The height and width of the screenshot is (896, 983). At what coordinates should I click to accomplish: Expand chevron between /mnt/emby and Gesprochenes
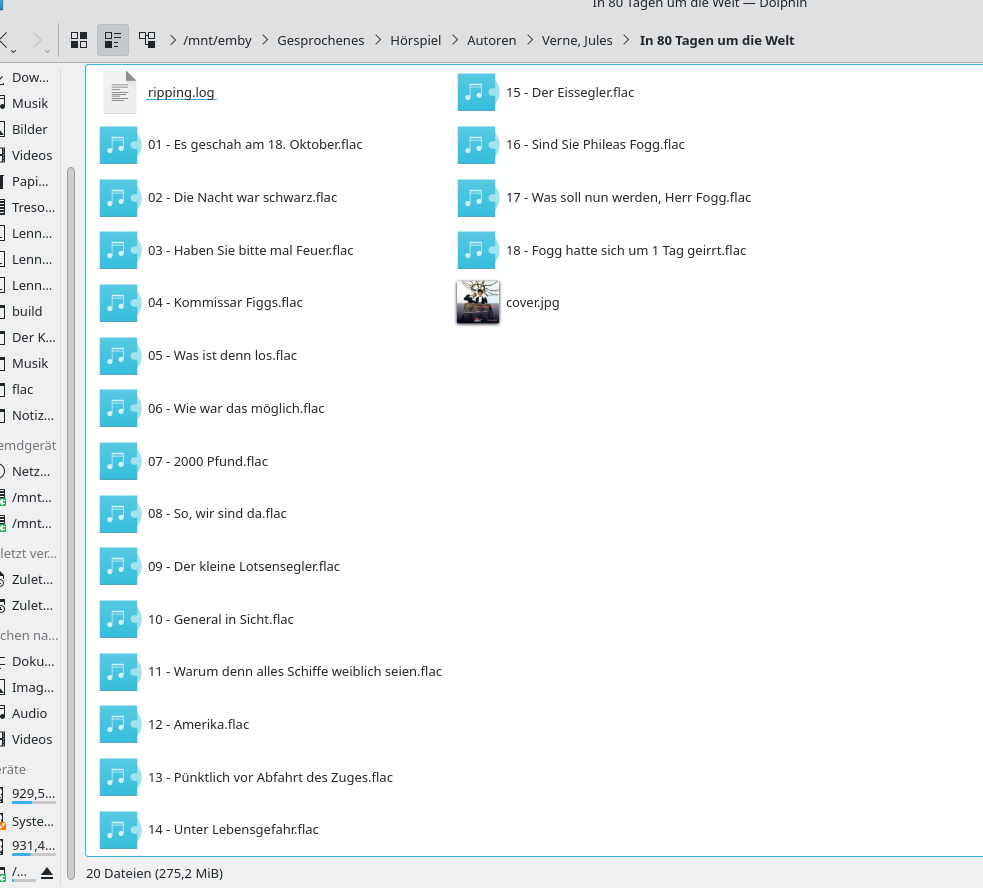265,40
